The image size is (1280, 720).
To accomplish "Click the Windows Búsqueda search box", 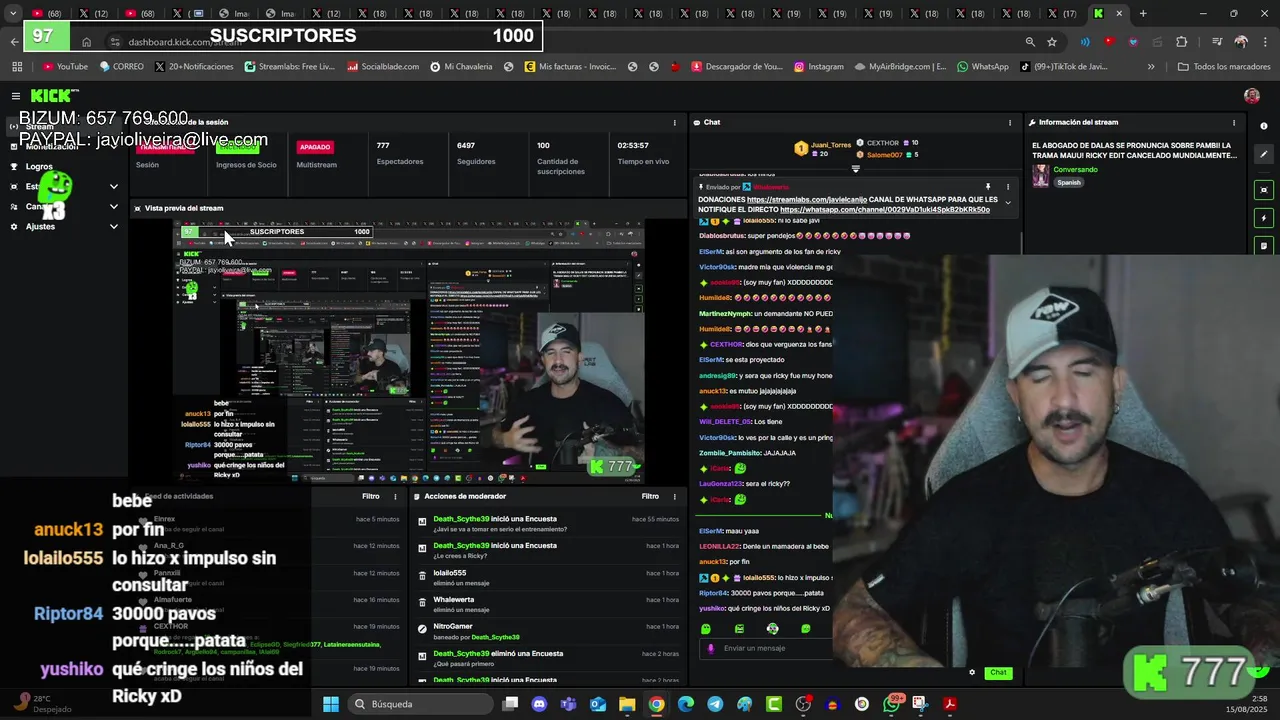I will (420, 704).
